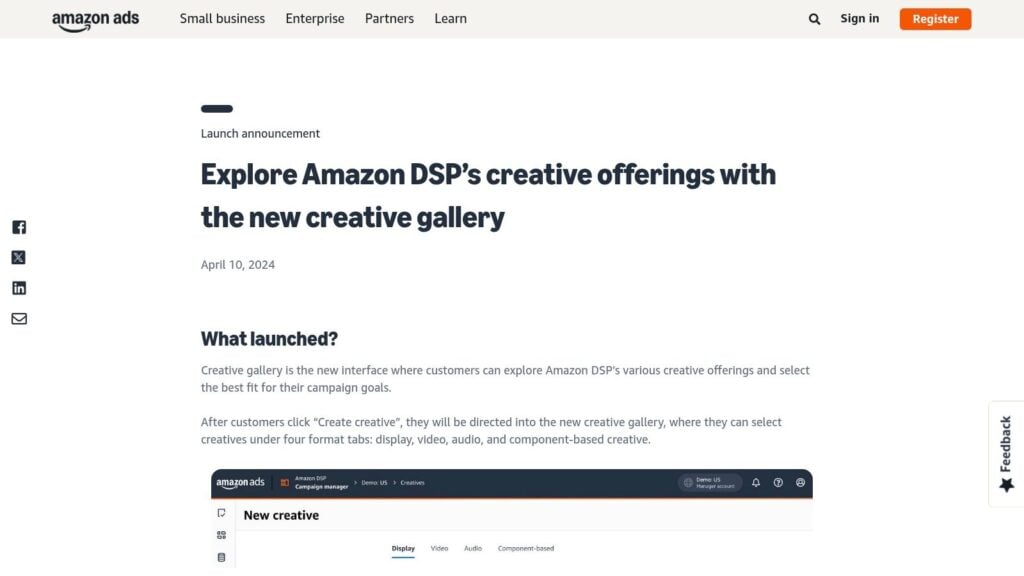The width and height of the screenshot is (1024, 576).
Task: Open the Demo: US Manager account dropdown
Action: [x=711, y=481]
